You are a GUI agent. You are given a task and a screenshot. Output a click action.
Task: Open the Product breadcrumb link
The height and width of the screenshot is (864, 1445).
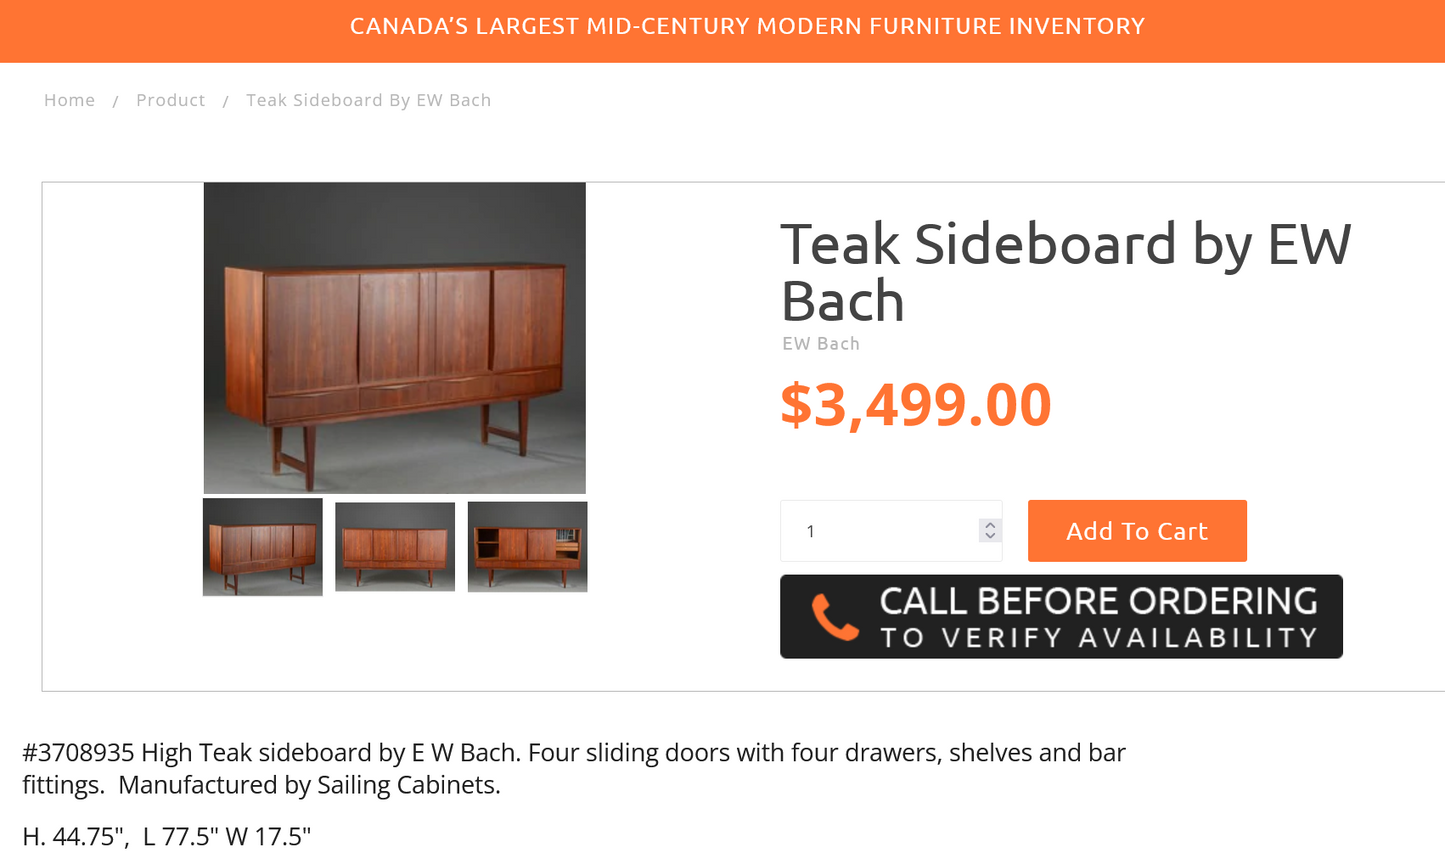(x=170, y=99)
